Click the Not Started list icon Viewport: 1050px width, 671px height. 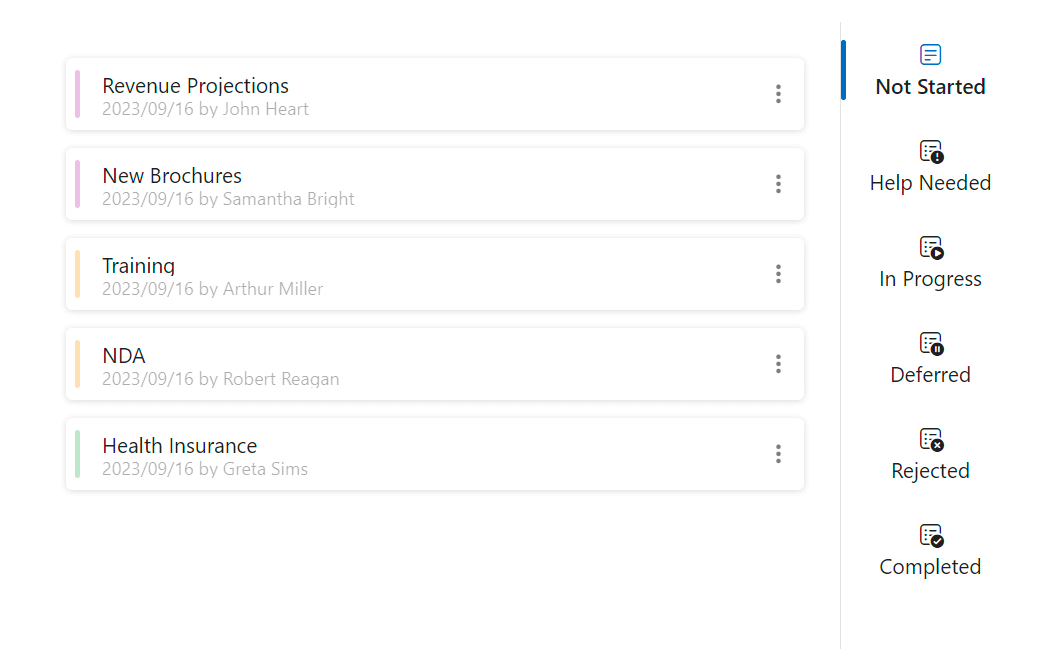(930, 55)
